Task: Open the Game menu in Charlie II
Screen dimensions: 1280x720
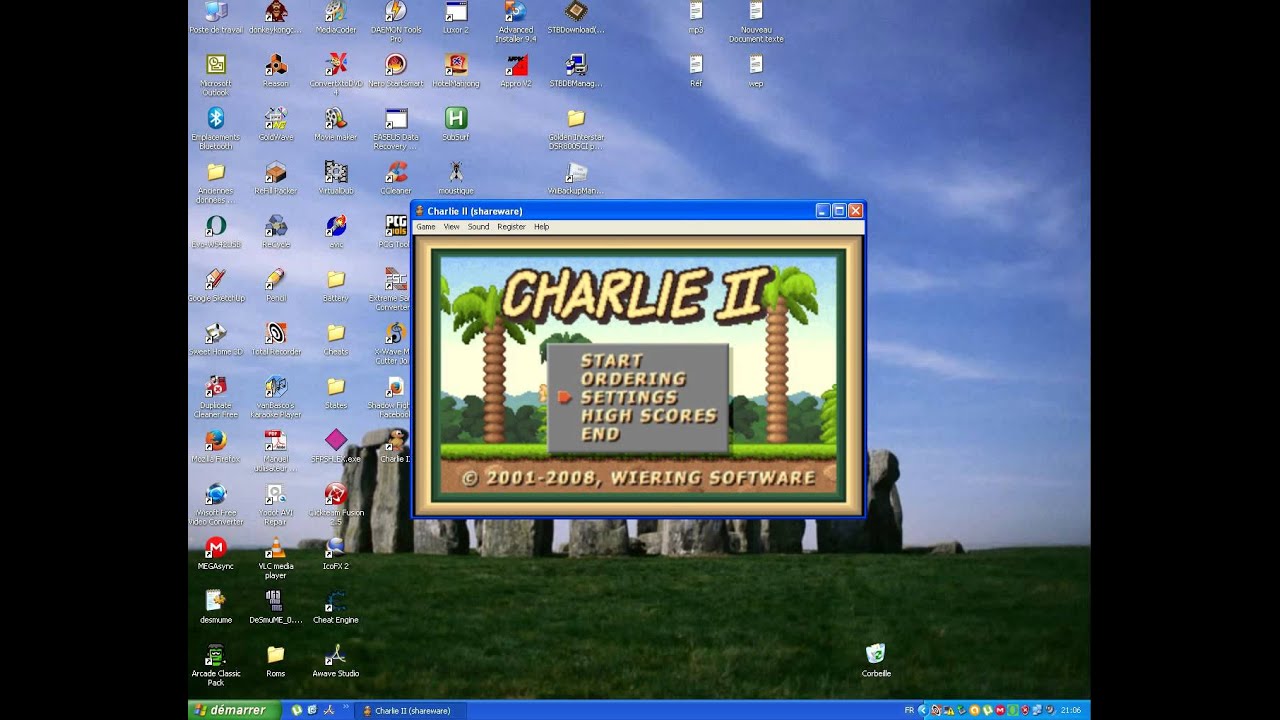Action: pyautogui.click(x=426, y=227)
